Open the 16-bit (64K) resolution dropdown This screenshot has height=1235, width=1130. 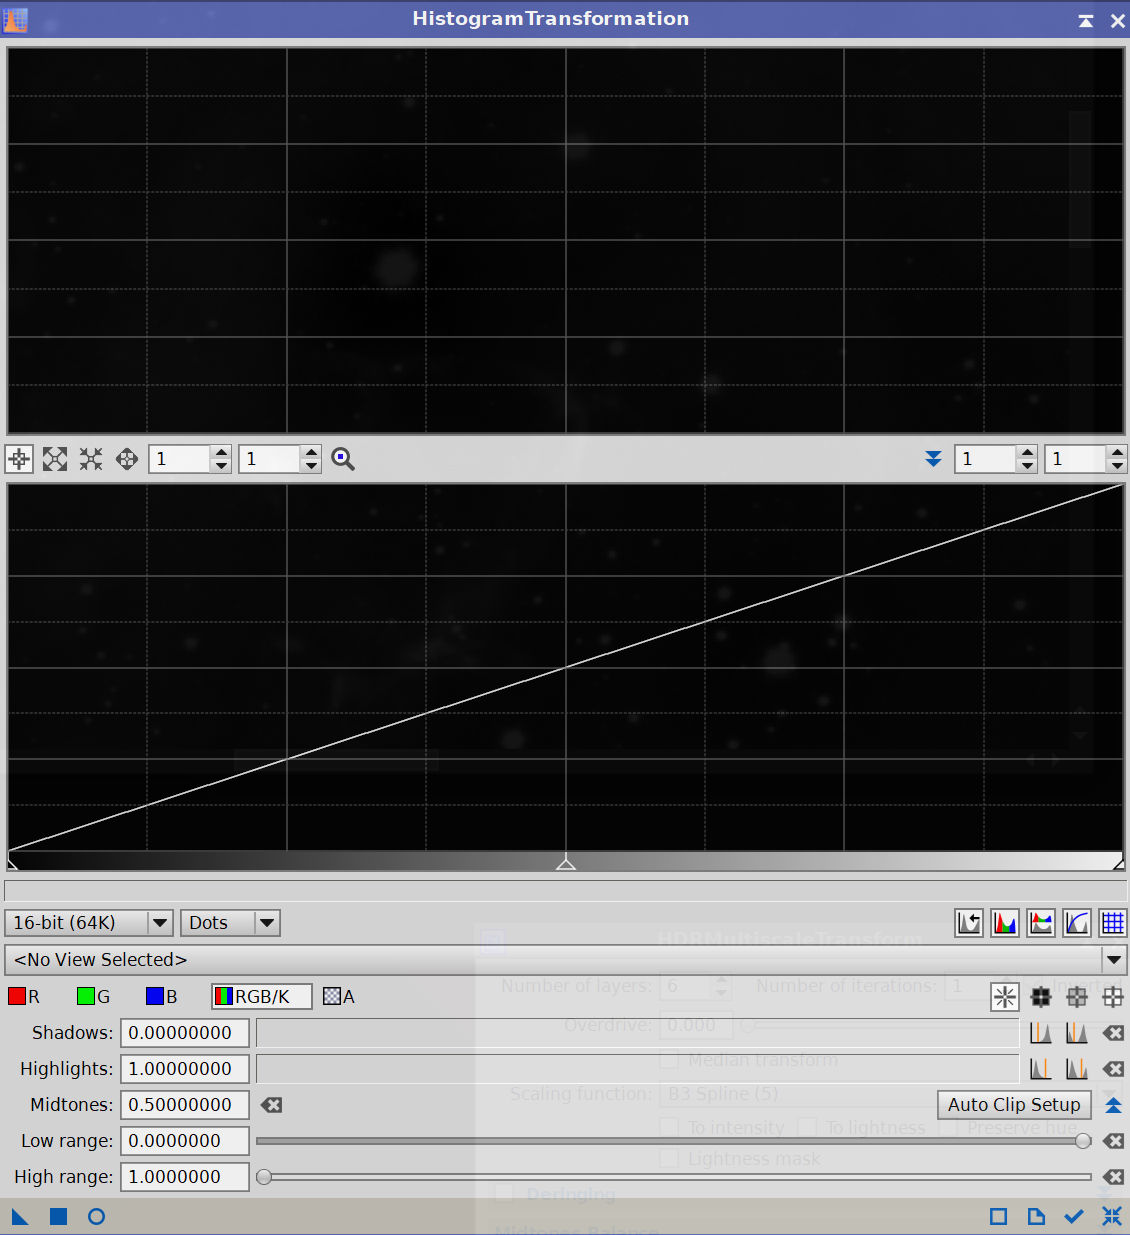coord(89,923)
